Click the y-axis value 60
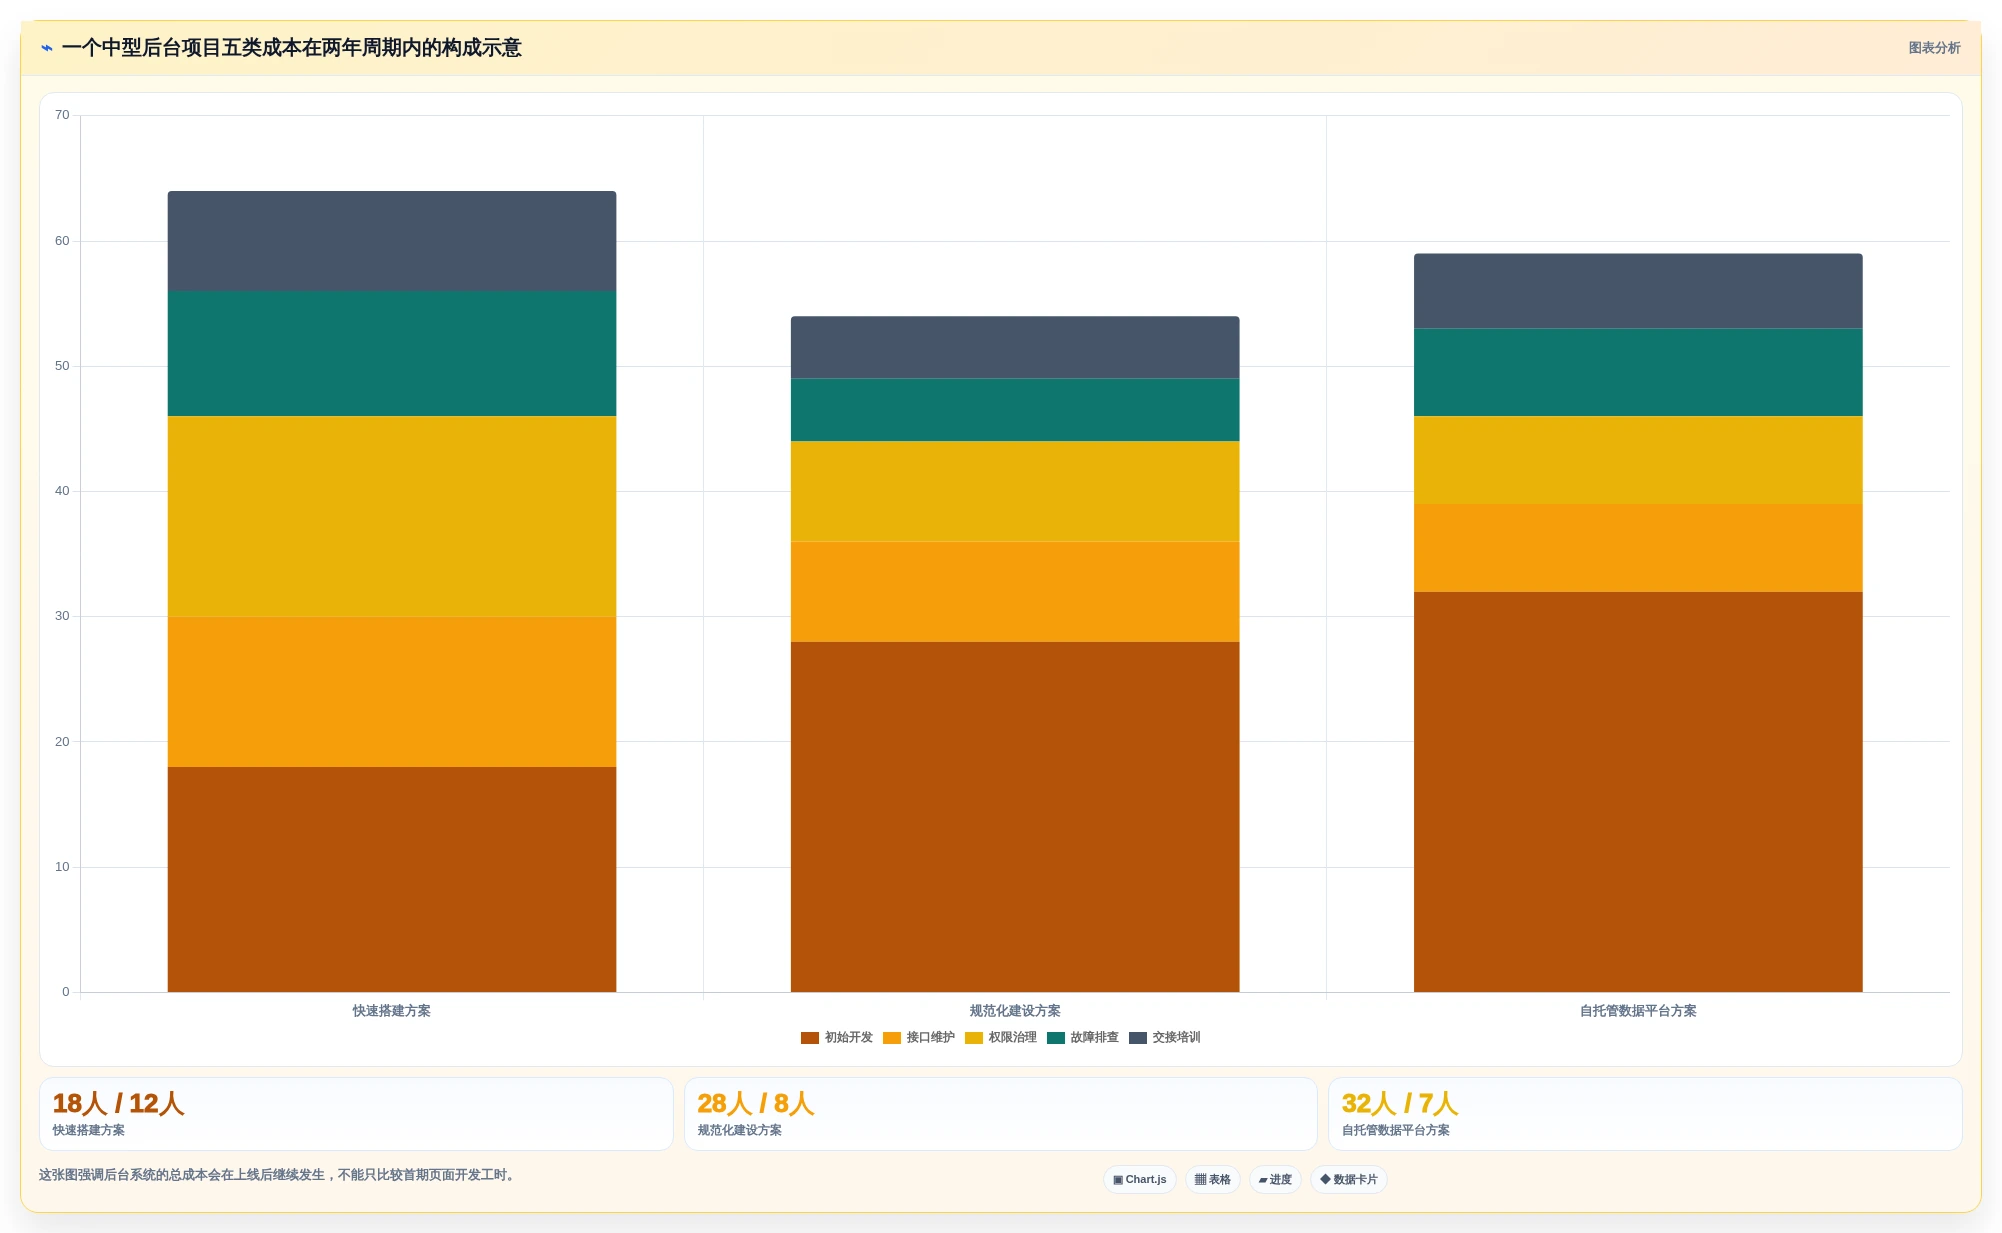The height and width of the screenshot is (1233, 2002). pos(62,241)
